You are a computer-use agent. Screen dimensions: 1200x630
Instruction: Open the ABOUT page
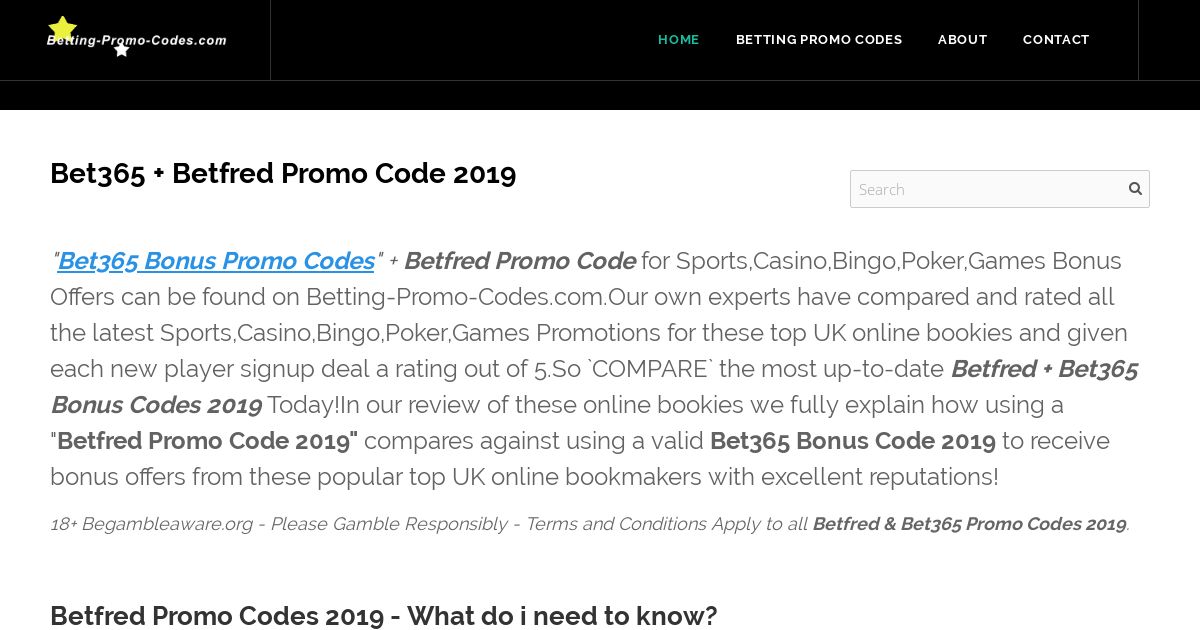(x=963, y=40)
